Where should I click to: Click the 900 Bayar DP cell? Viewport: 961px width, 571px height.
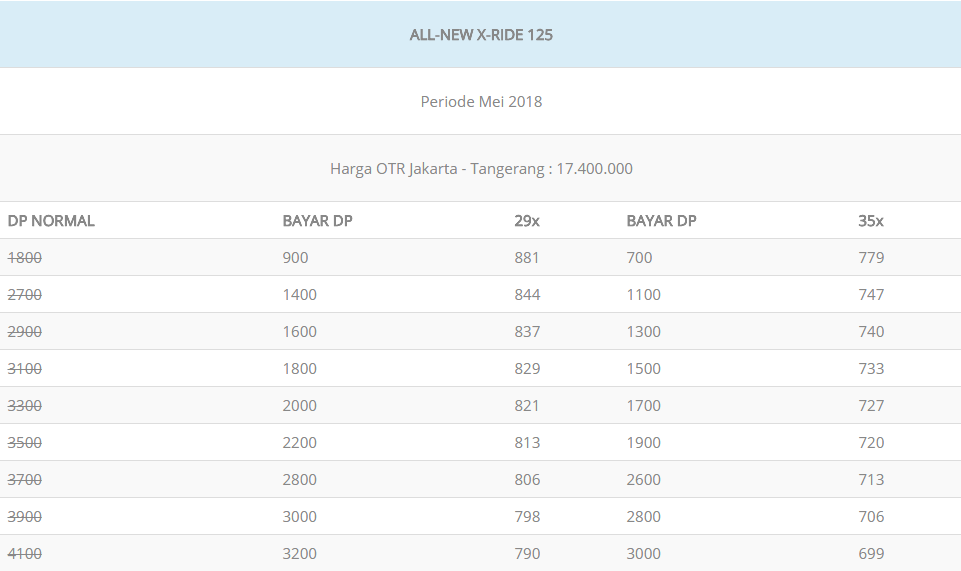[295, 258]
